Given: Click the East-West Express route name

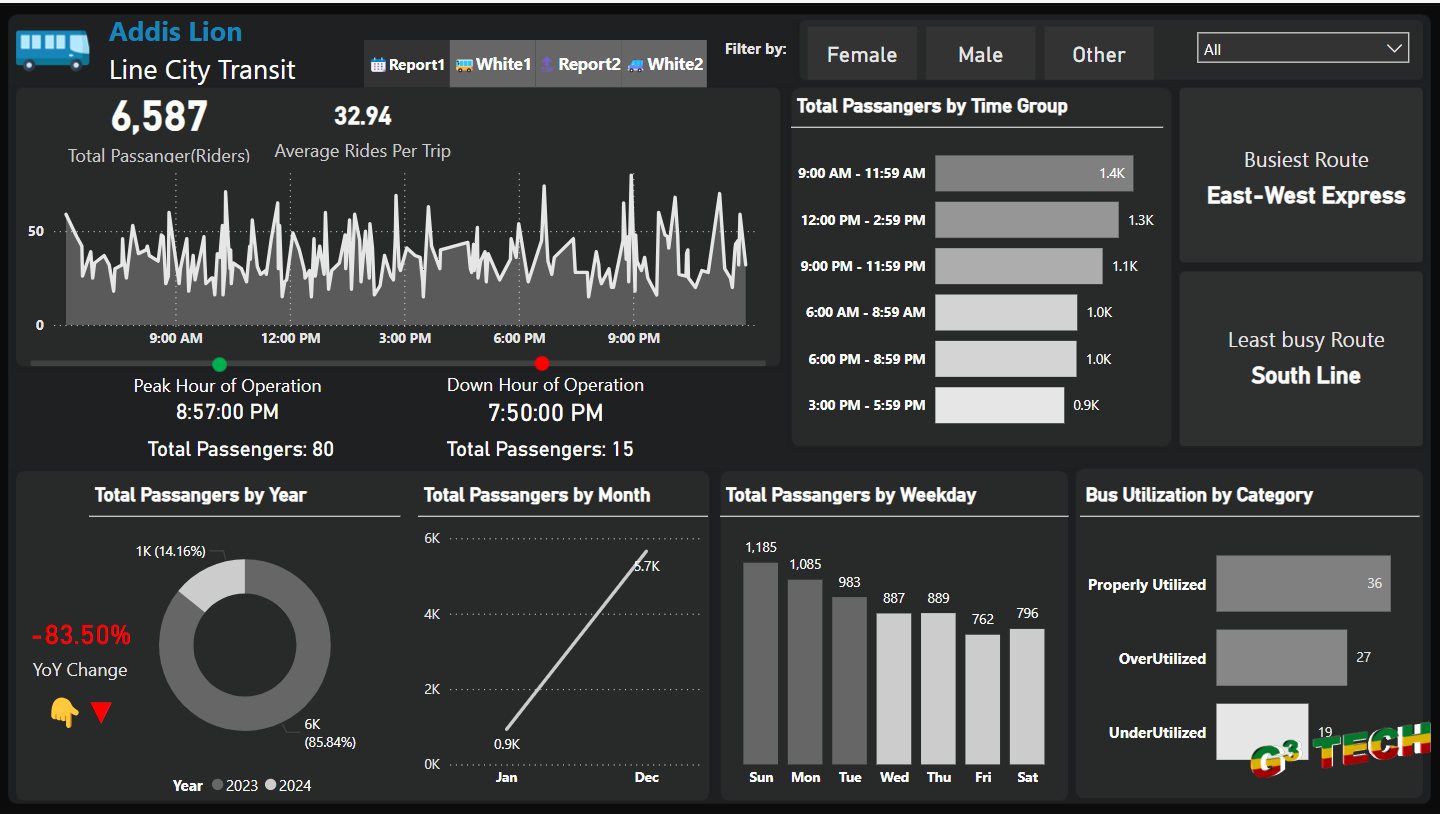Looking at the screenshot, I should click(1306, 196).
